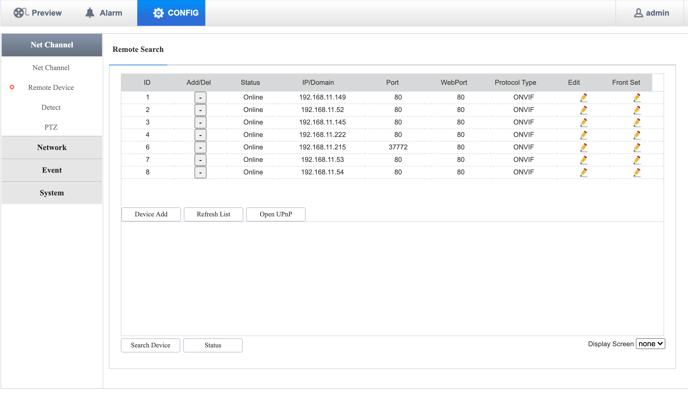The image size is (688, 397).
Task: Open the Display Screen dropdown
Action: [x=651, y=344]
